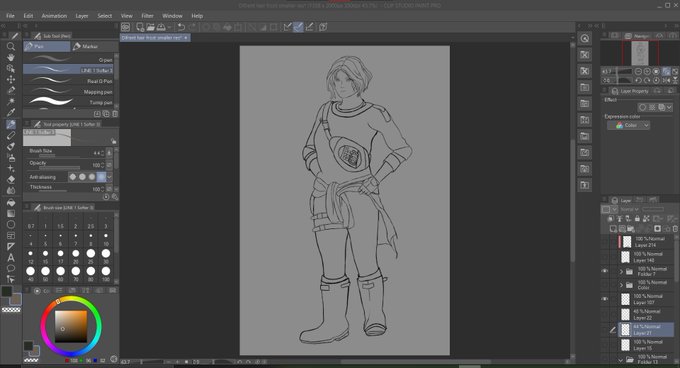Click the Undo arrow in command bar
The width and height of the screenshot is (680, 368).
coord(181,27)
